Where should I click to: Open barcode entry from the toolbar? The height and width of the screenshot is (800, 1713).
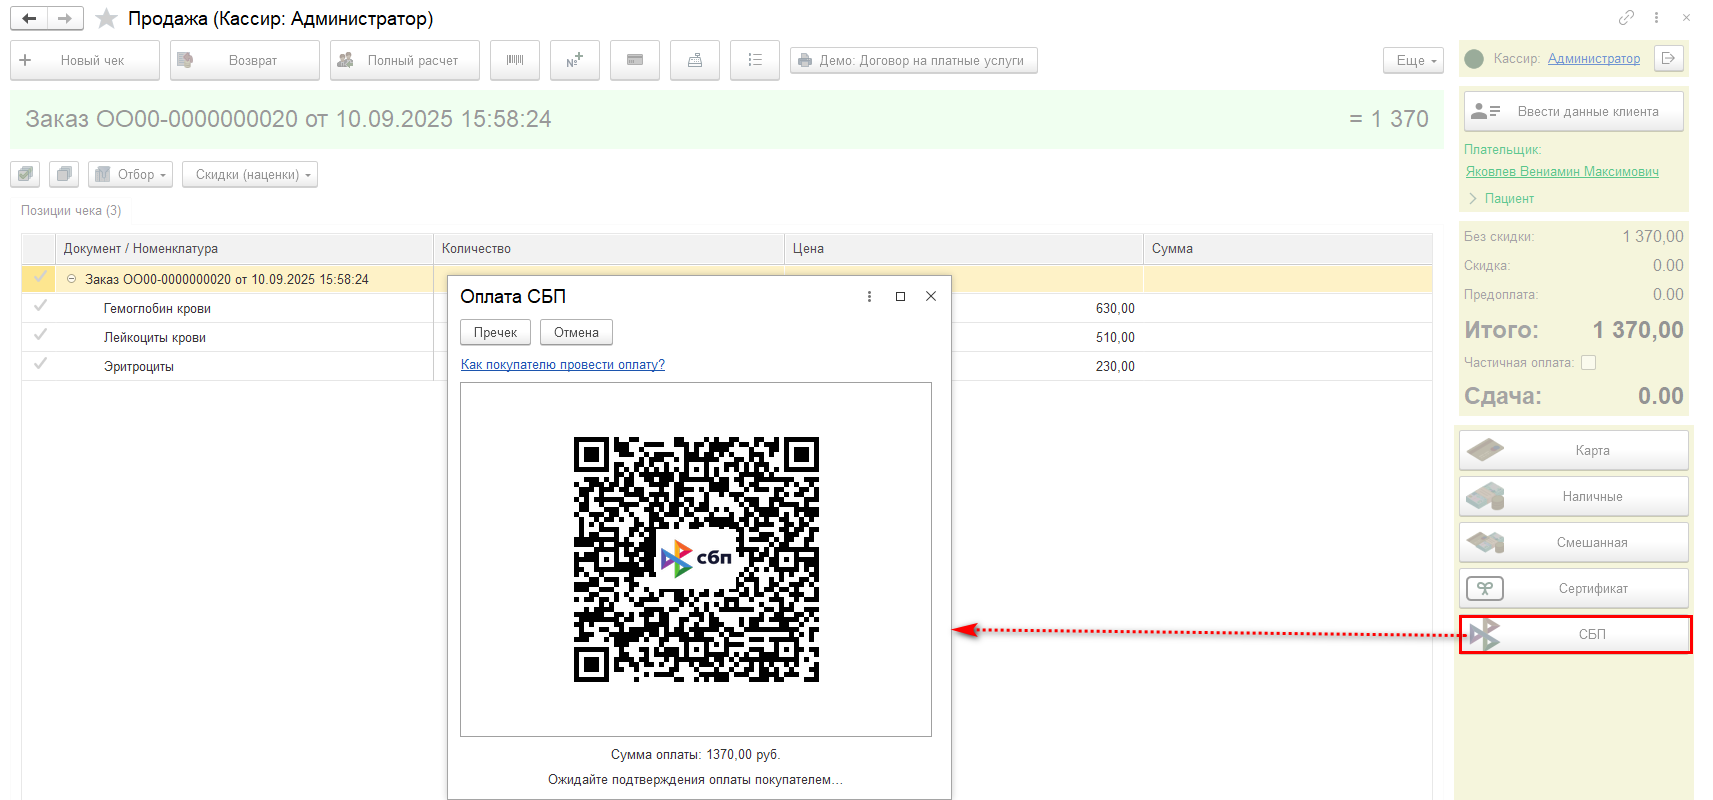[x=515, y=60]
